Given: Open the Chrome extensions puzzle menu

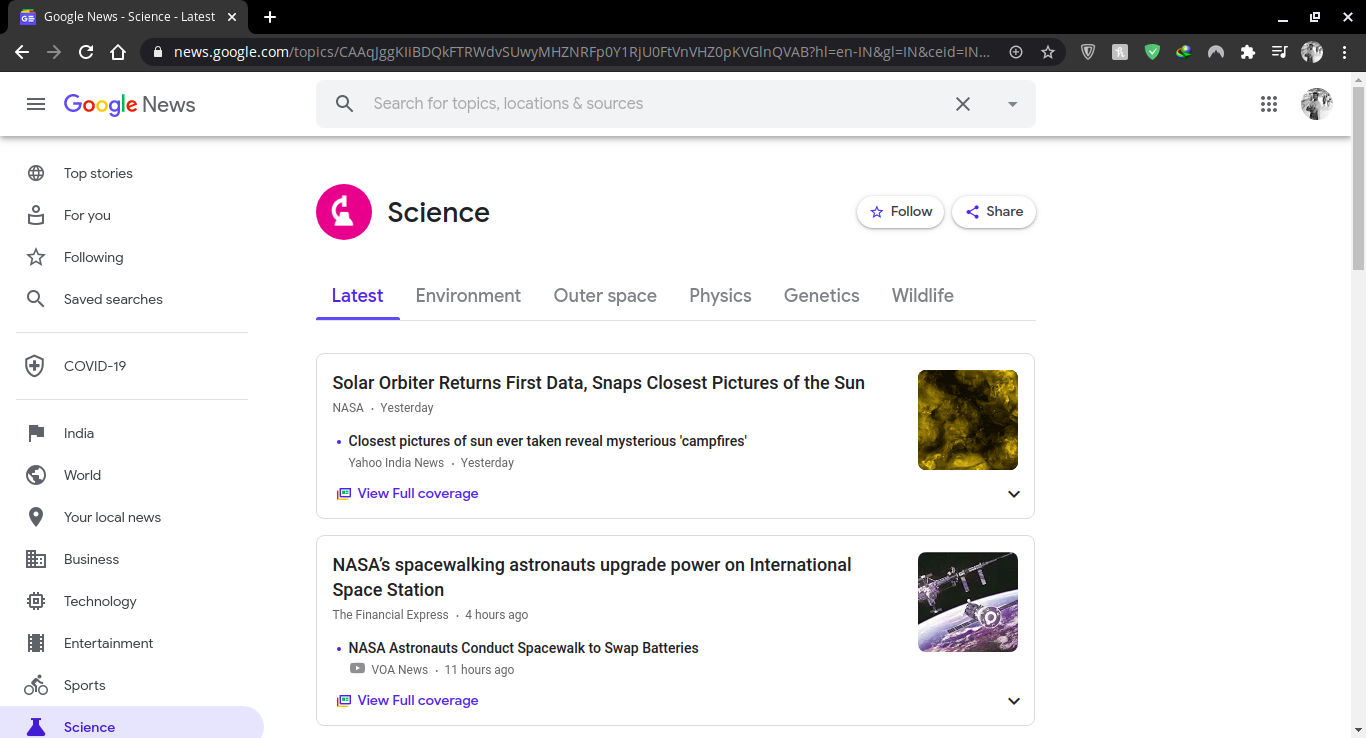Looking at the screenshot, I should click(x=1248, y=52).
